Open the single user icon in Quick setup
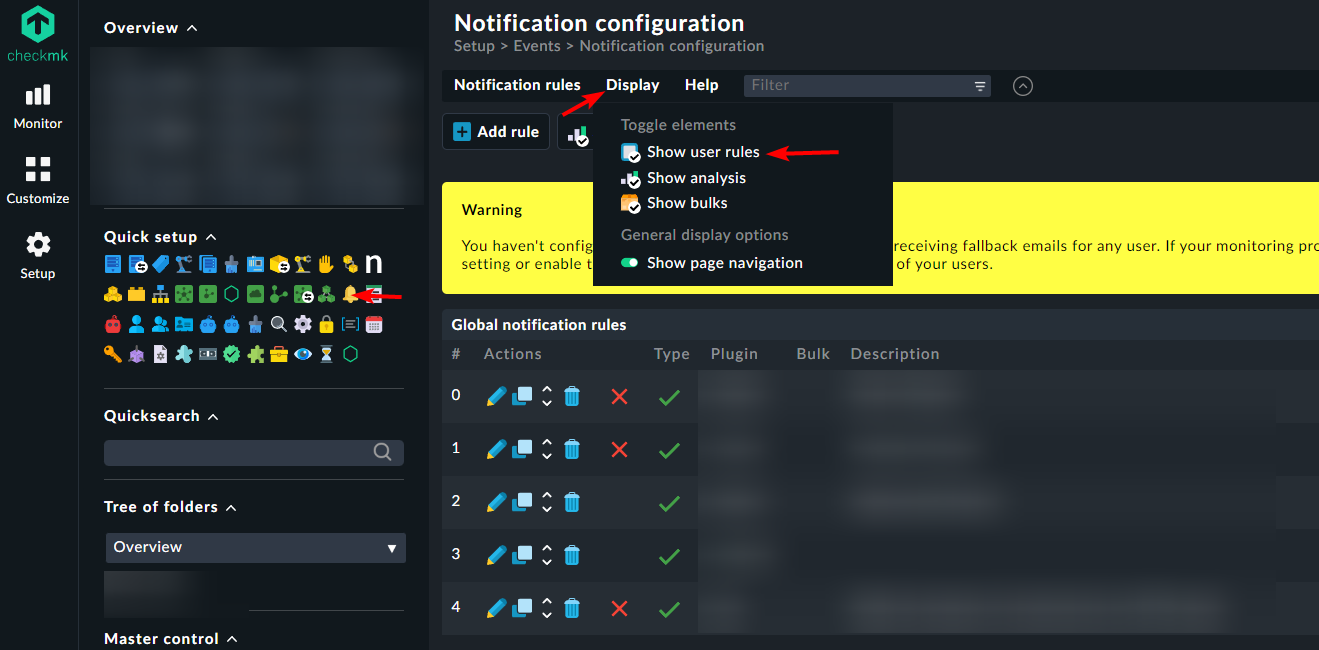Viewport: 1319px width, 650px height. point(137,324)
